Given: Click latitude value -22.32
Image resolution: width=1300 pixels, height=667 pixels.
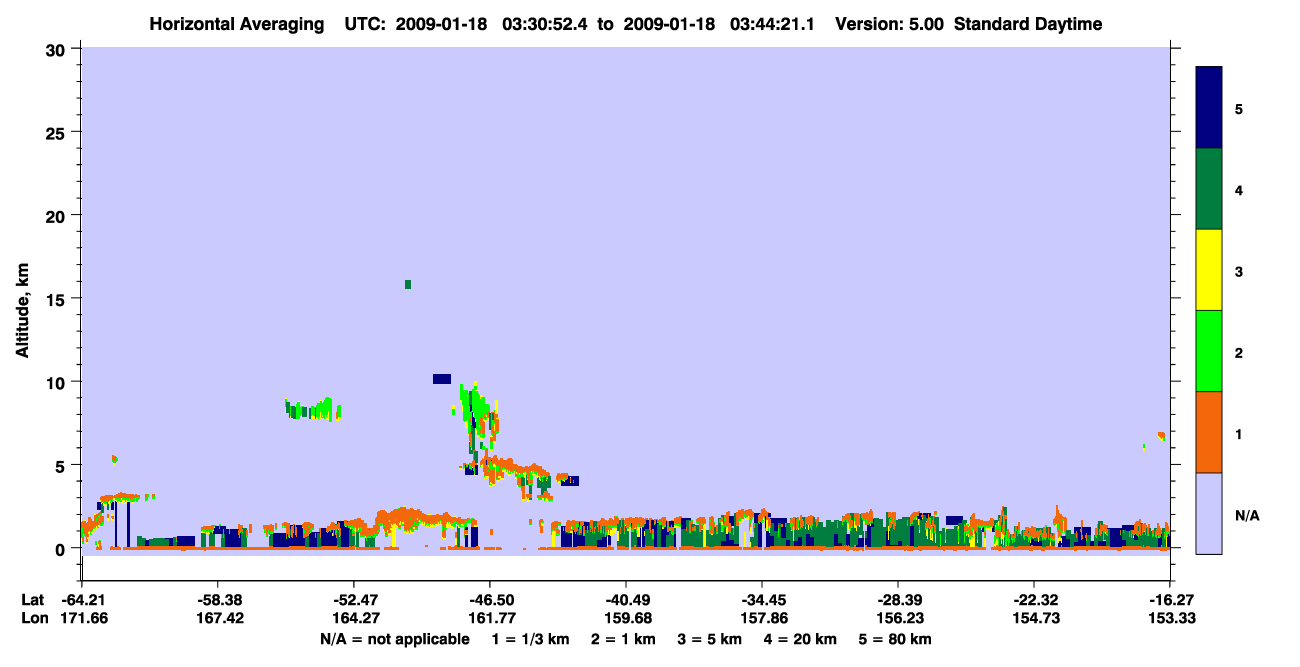Looking at the screenshot, I should point(1033,599).
